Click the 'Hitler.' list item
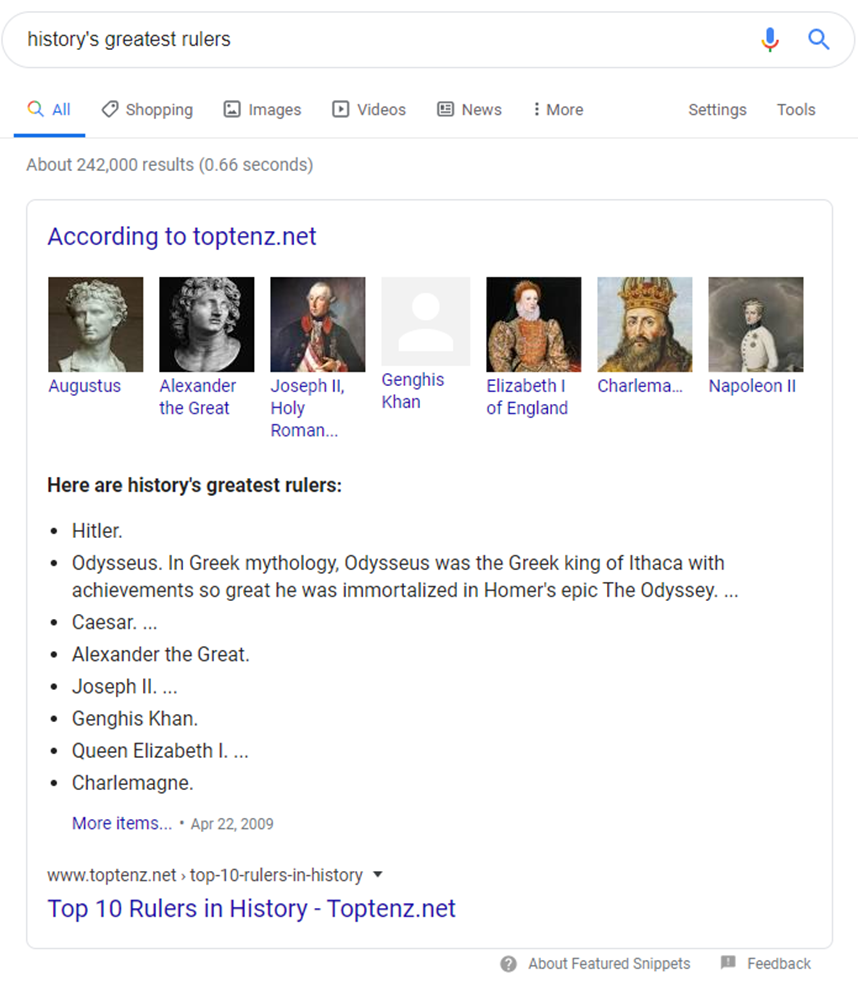This screenshot has height=983, width=858. point(97,531)
